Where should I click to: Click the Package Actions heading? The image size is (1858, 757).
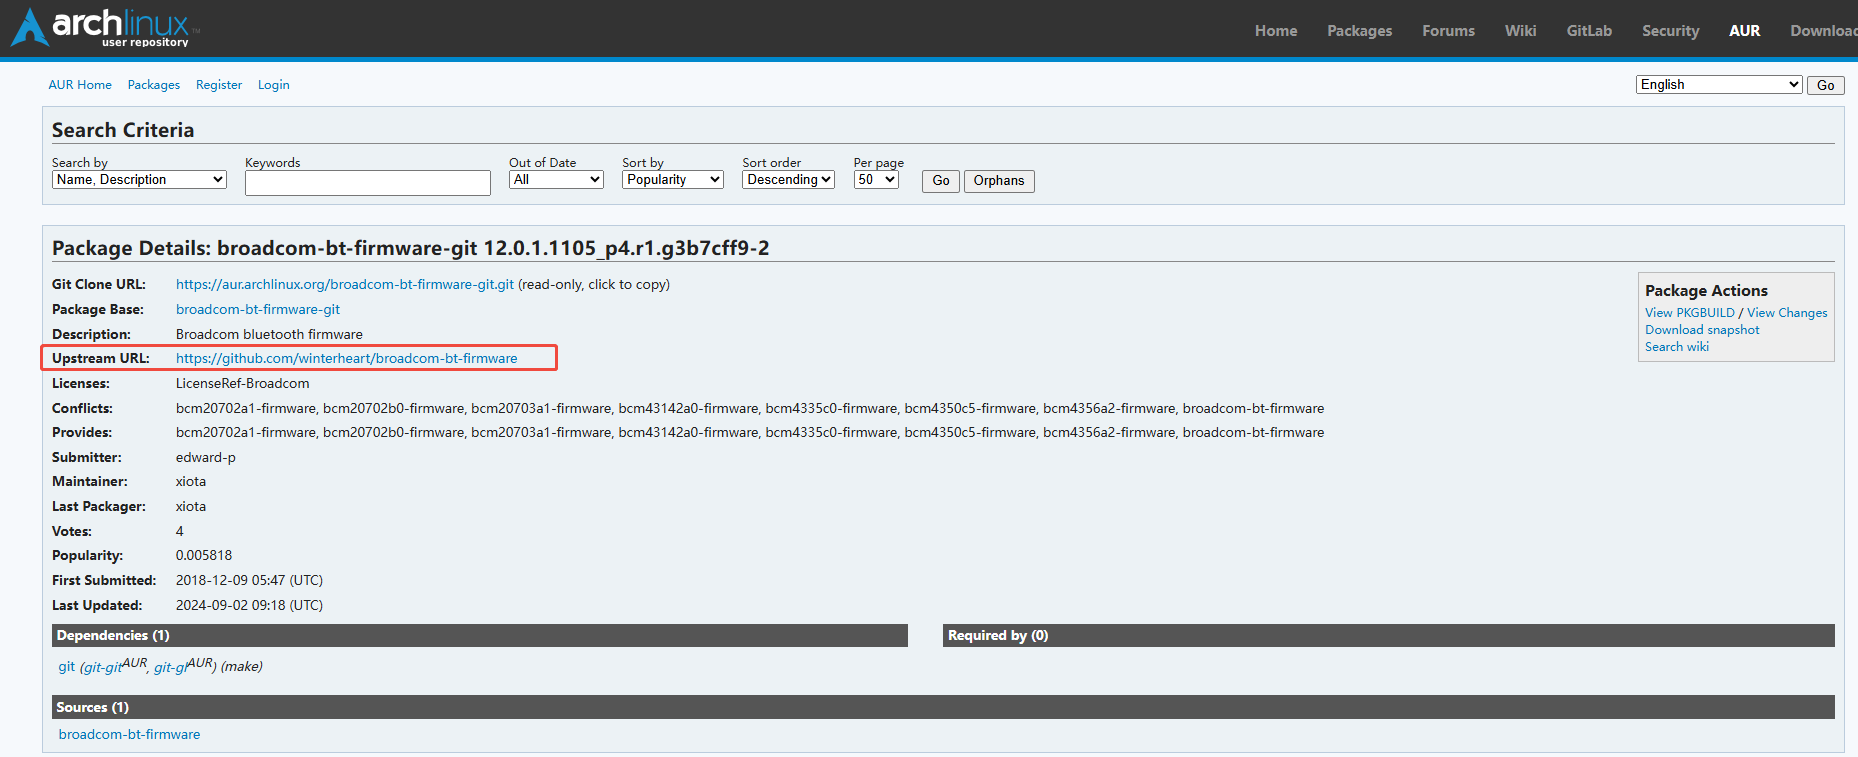tap(1706, 291)
